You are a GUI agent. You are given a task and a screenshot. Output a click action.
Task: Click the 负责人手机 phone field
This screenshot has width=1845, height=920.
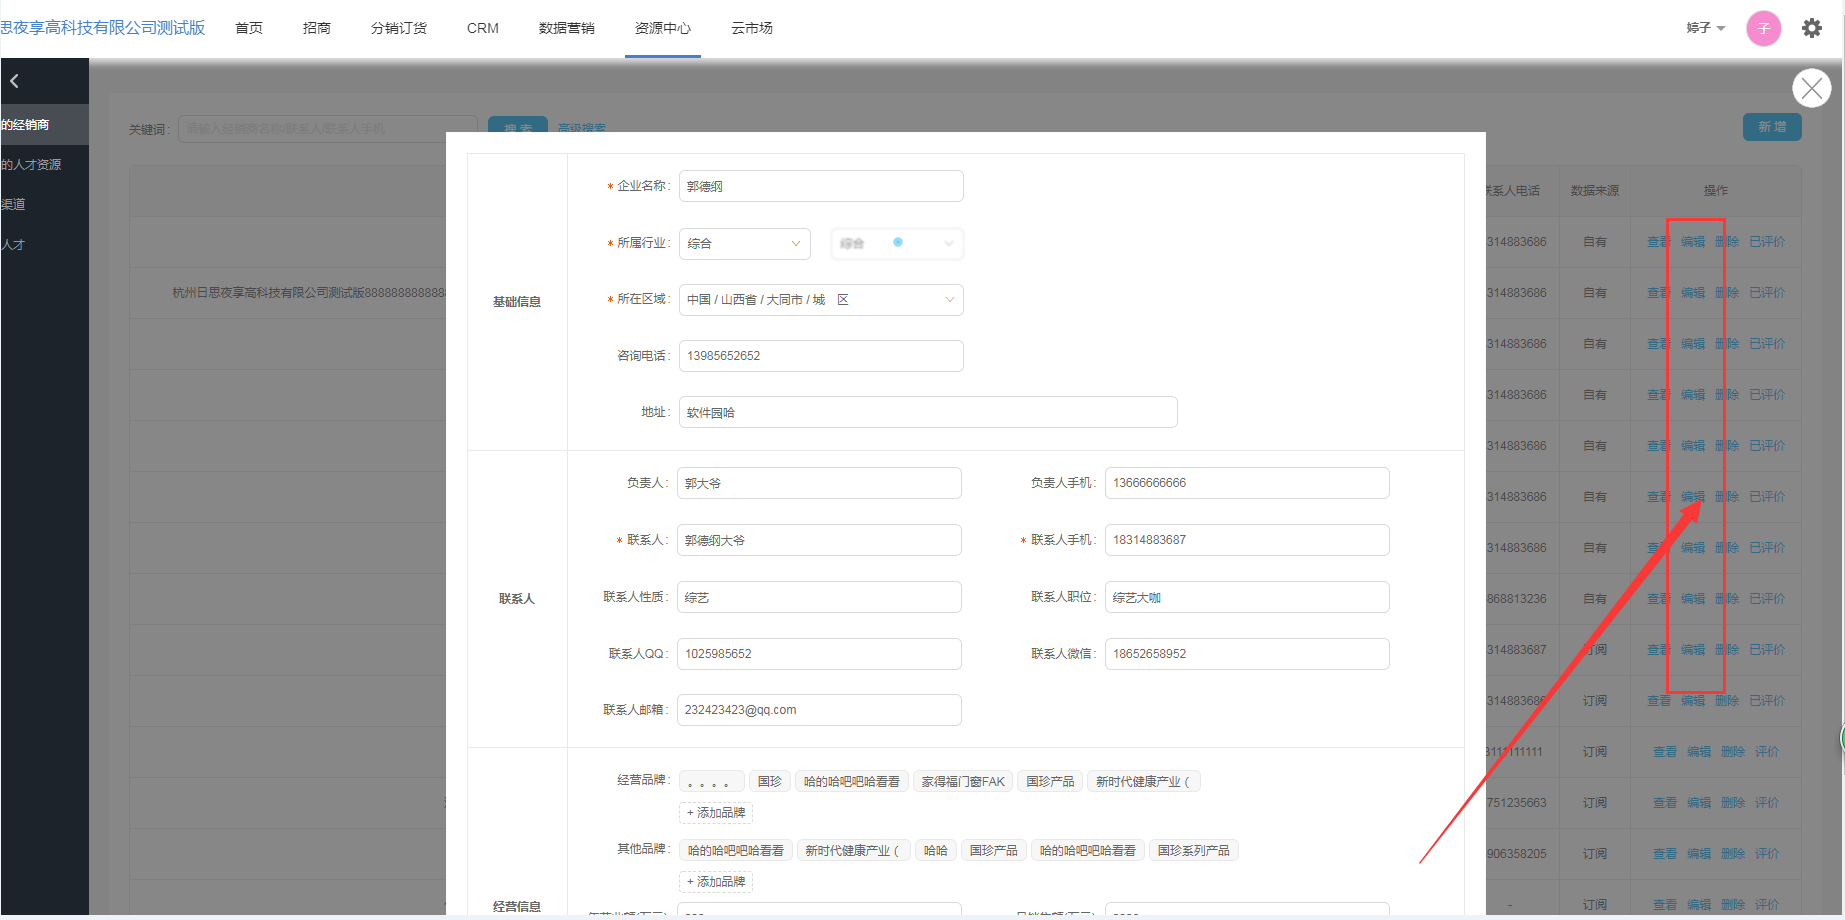tap(1246, 483)
